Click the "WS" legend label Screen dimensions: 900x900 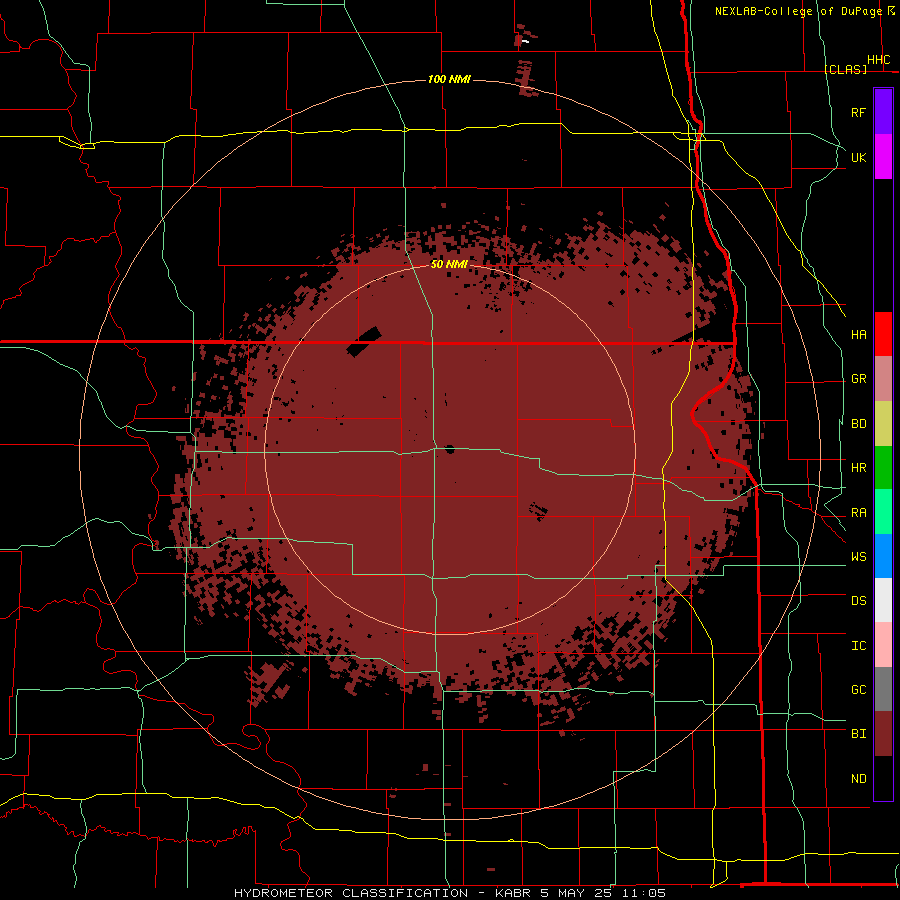(858, 557)
